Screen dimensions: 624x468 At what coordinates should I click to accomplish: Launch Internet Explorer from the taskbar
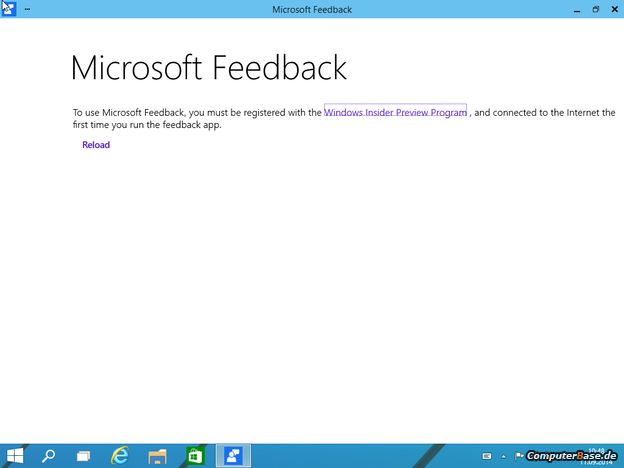(121, 456)
